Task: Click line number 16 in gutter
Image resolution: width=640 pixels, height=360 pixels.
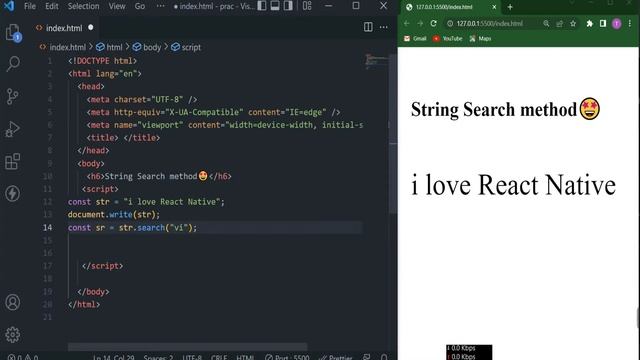Action: tap(47, 253)
